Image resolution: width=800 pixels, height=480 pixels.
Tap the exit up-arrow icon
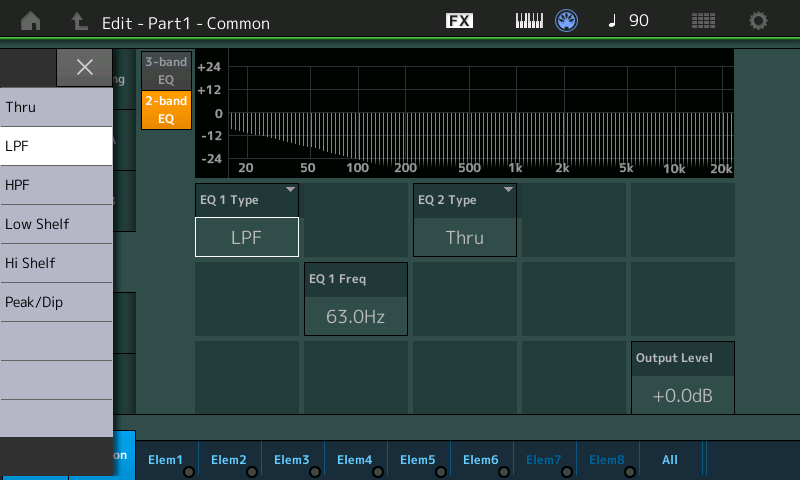pos(79,21)
